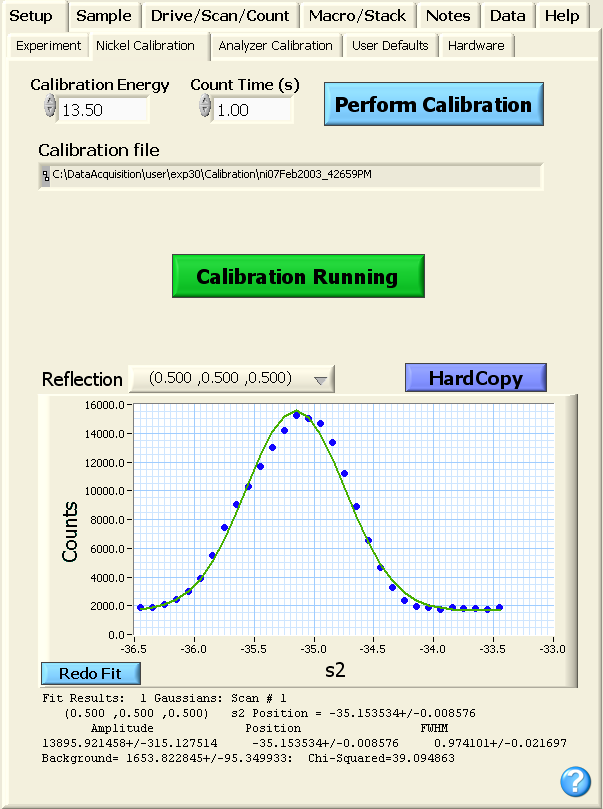Click the Redo Fit button
Viewport: 603px width, 809px height.
click(91, 673)
